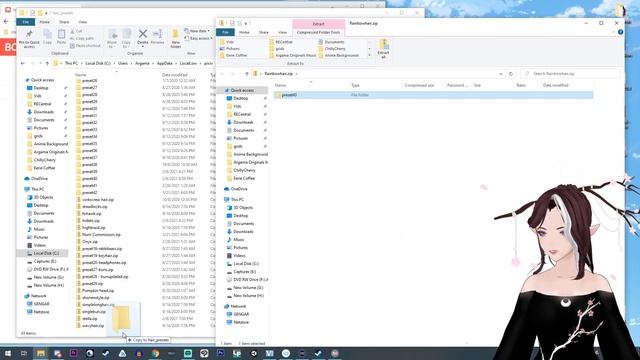This screenshot has width=640, height=360.
Task: Select 3D Objects in hair_presets navigation pane
Action: pyautogui.click(x=43, y=197)
